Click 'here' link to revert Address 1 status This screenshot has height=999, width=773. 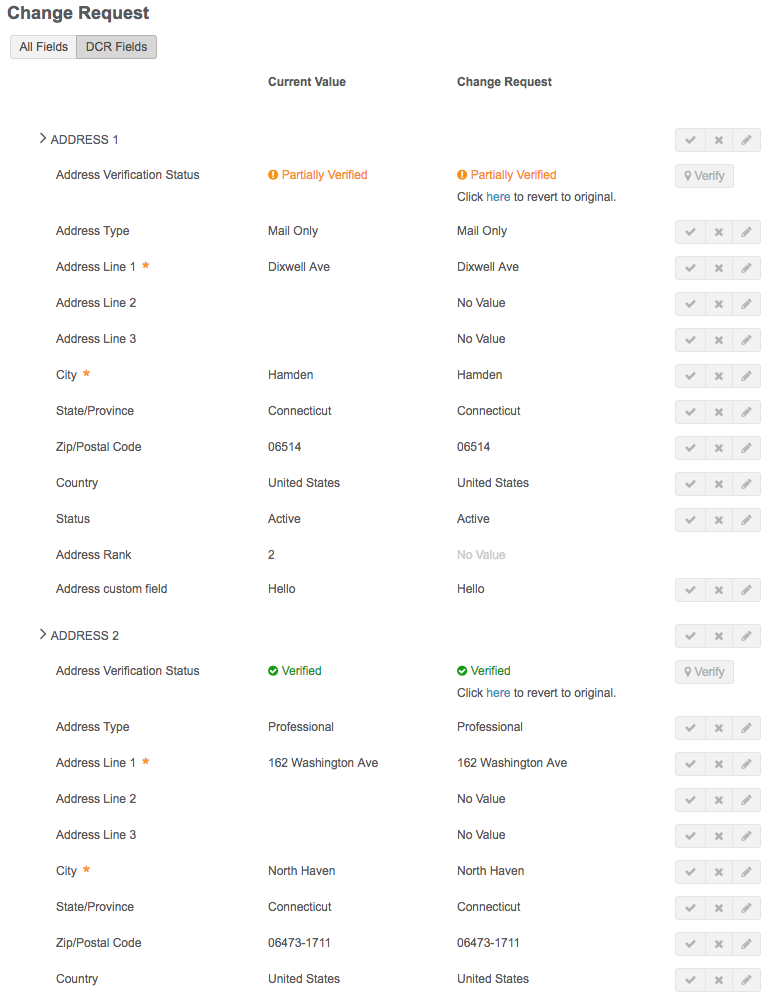point(498,197)
